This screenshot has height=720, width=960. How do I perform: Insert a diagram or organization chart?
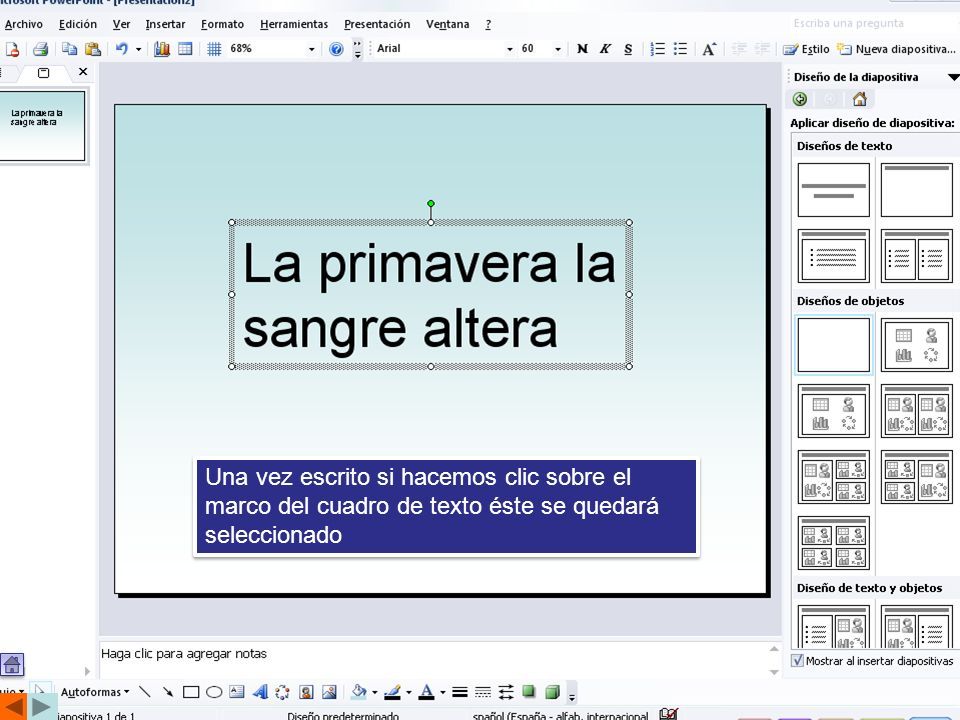tap(282, 692)
